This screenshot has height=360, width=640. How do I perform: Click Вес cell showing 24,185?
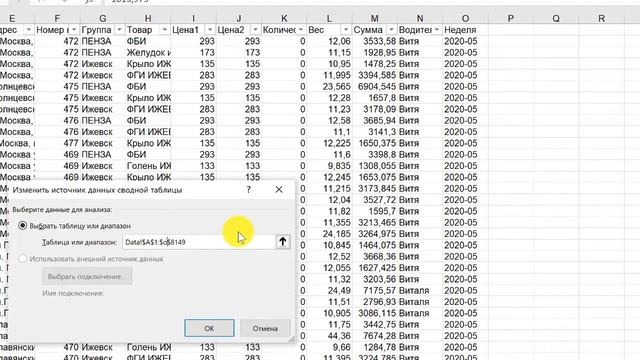coord(329,234)
